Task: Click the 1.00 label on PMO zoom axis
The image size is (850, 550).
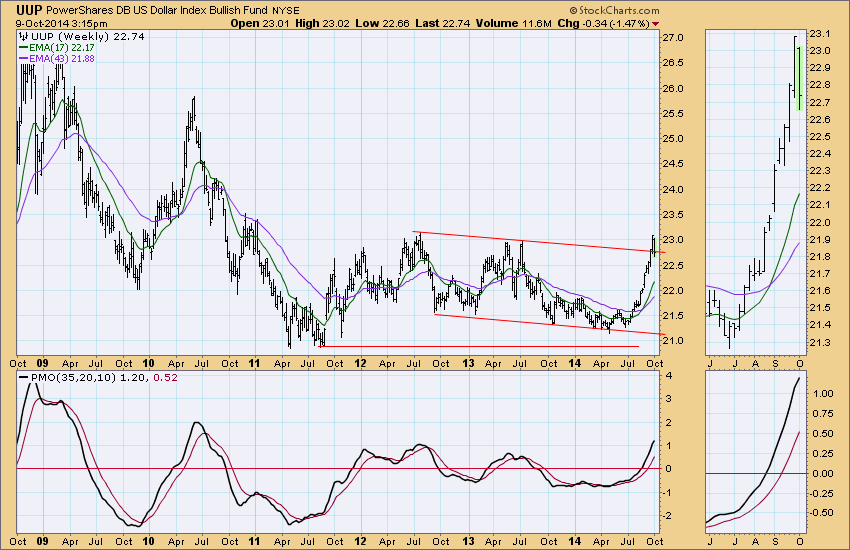Action: 824,393
